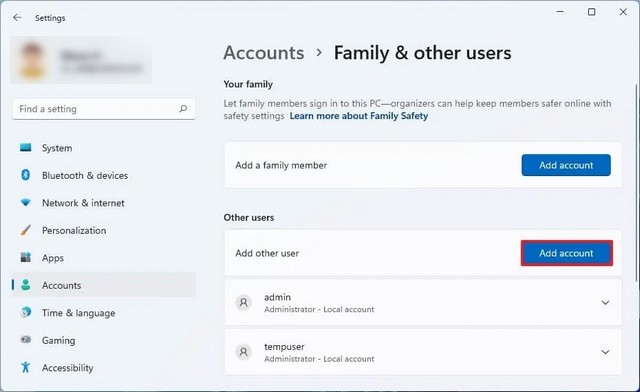Open System via its monitor icon
The width and height of the screenshot is (640, 392).
coord(25,147)
